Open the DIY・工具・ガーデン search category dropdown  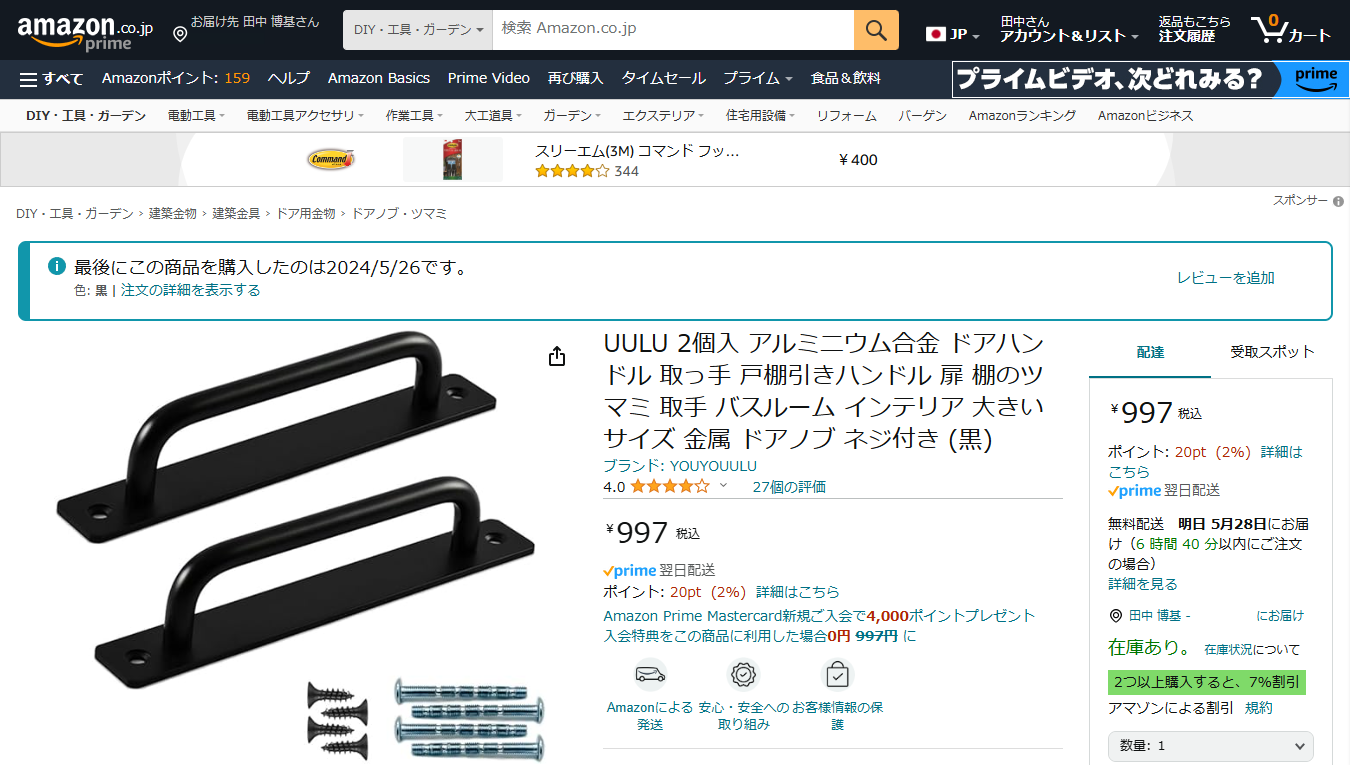click(418, 30)
